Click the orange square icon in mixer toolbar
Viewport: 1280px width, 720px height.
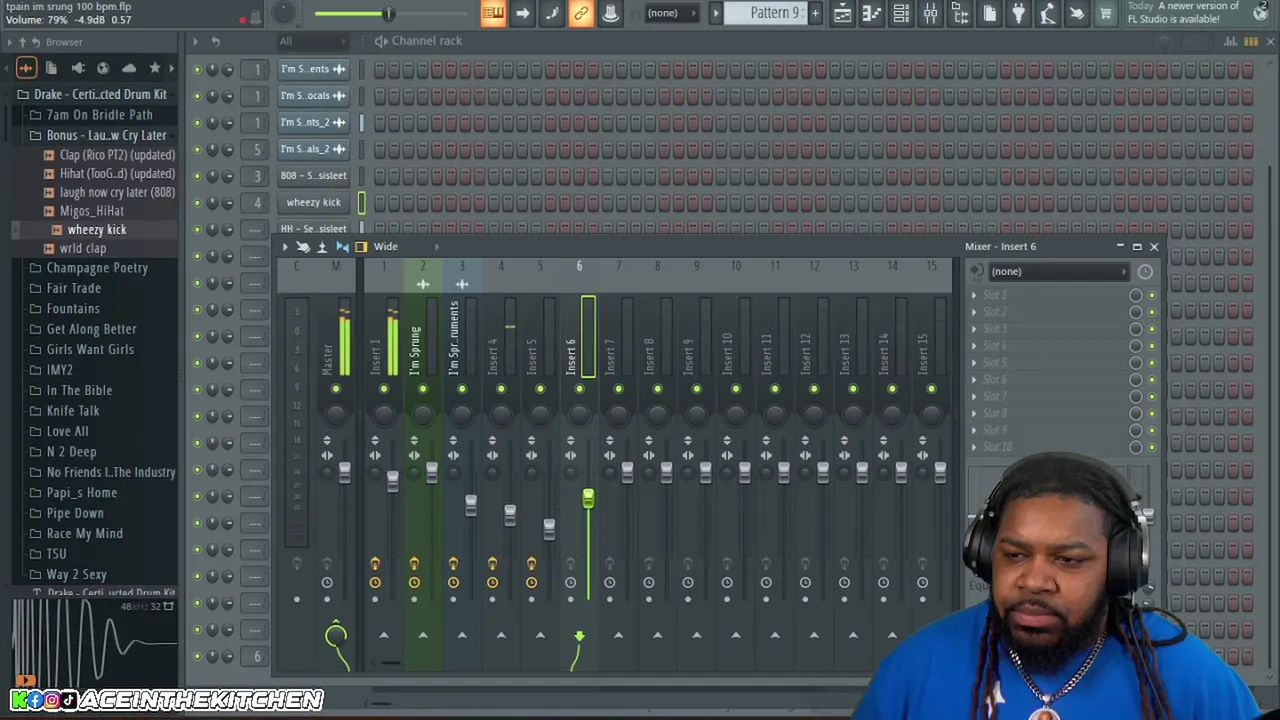coord(361,247)
